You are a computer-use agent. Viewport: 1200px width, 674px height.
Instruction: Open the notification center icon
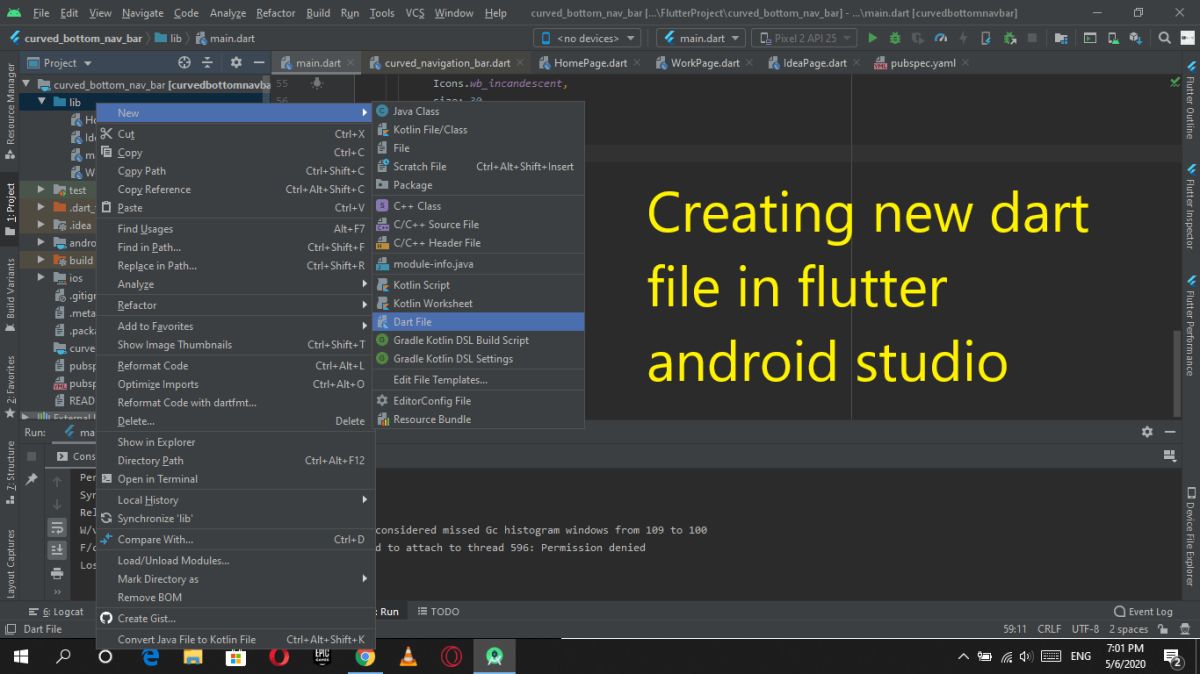(1173, 657)
